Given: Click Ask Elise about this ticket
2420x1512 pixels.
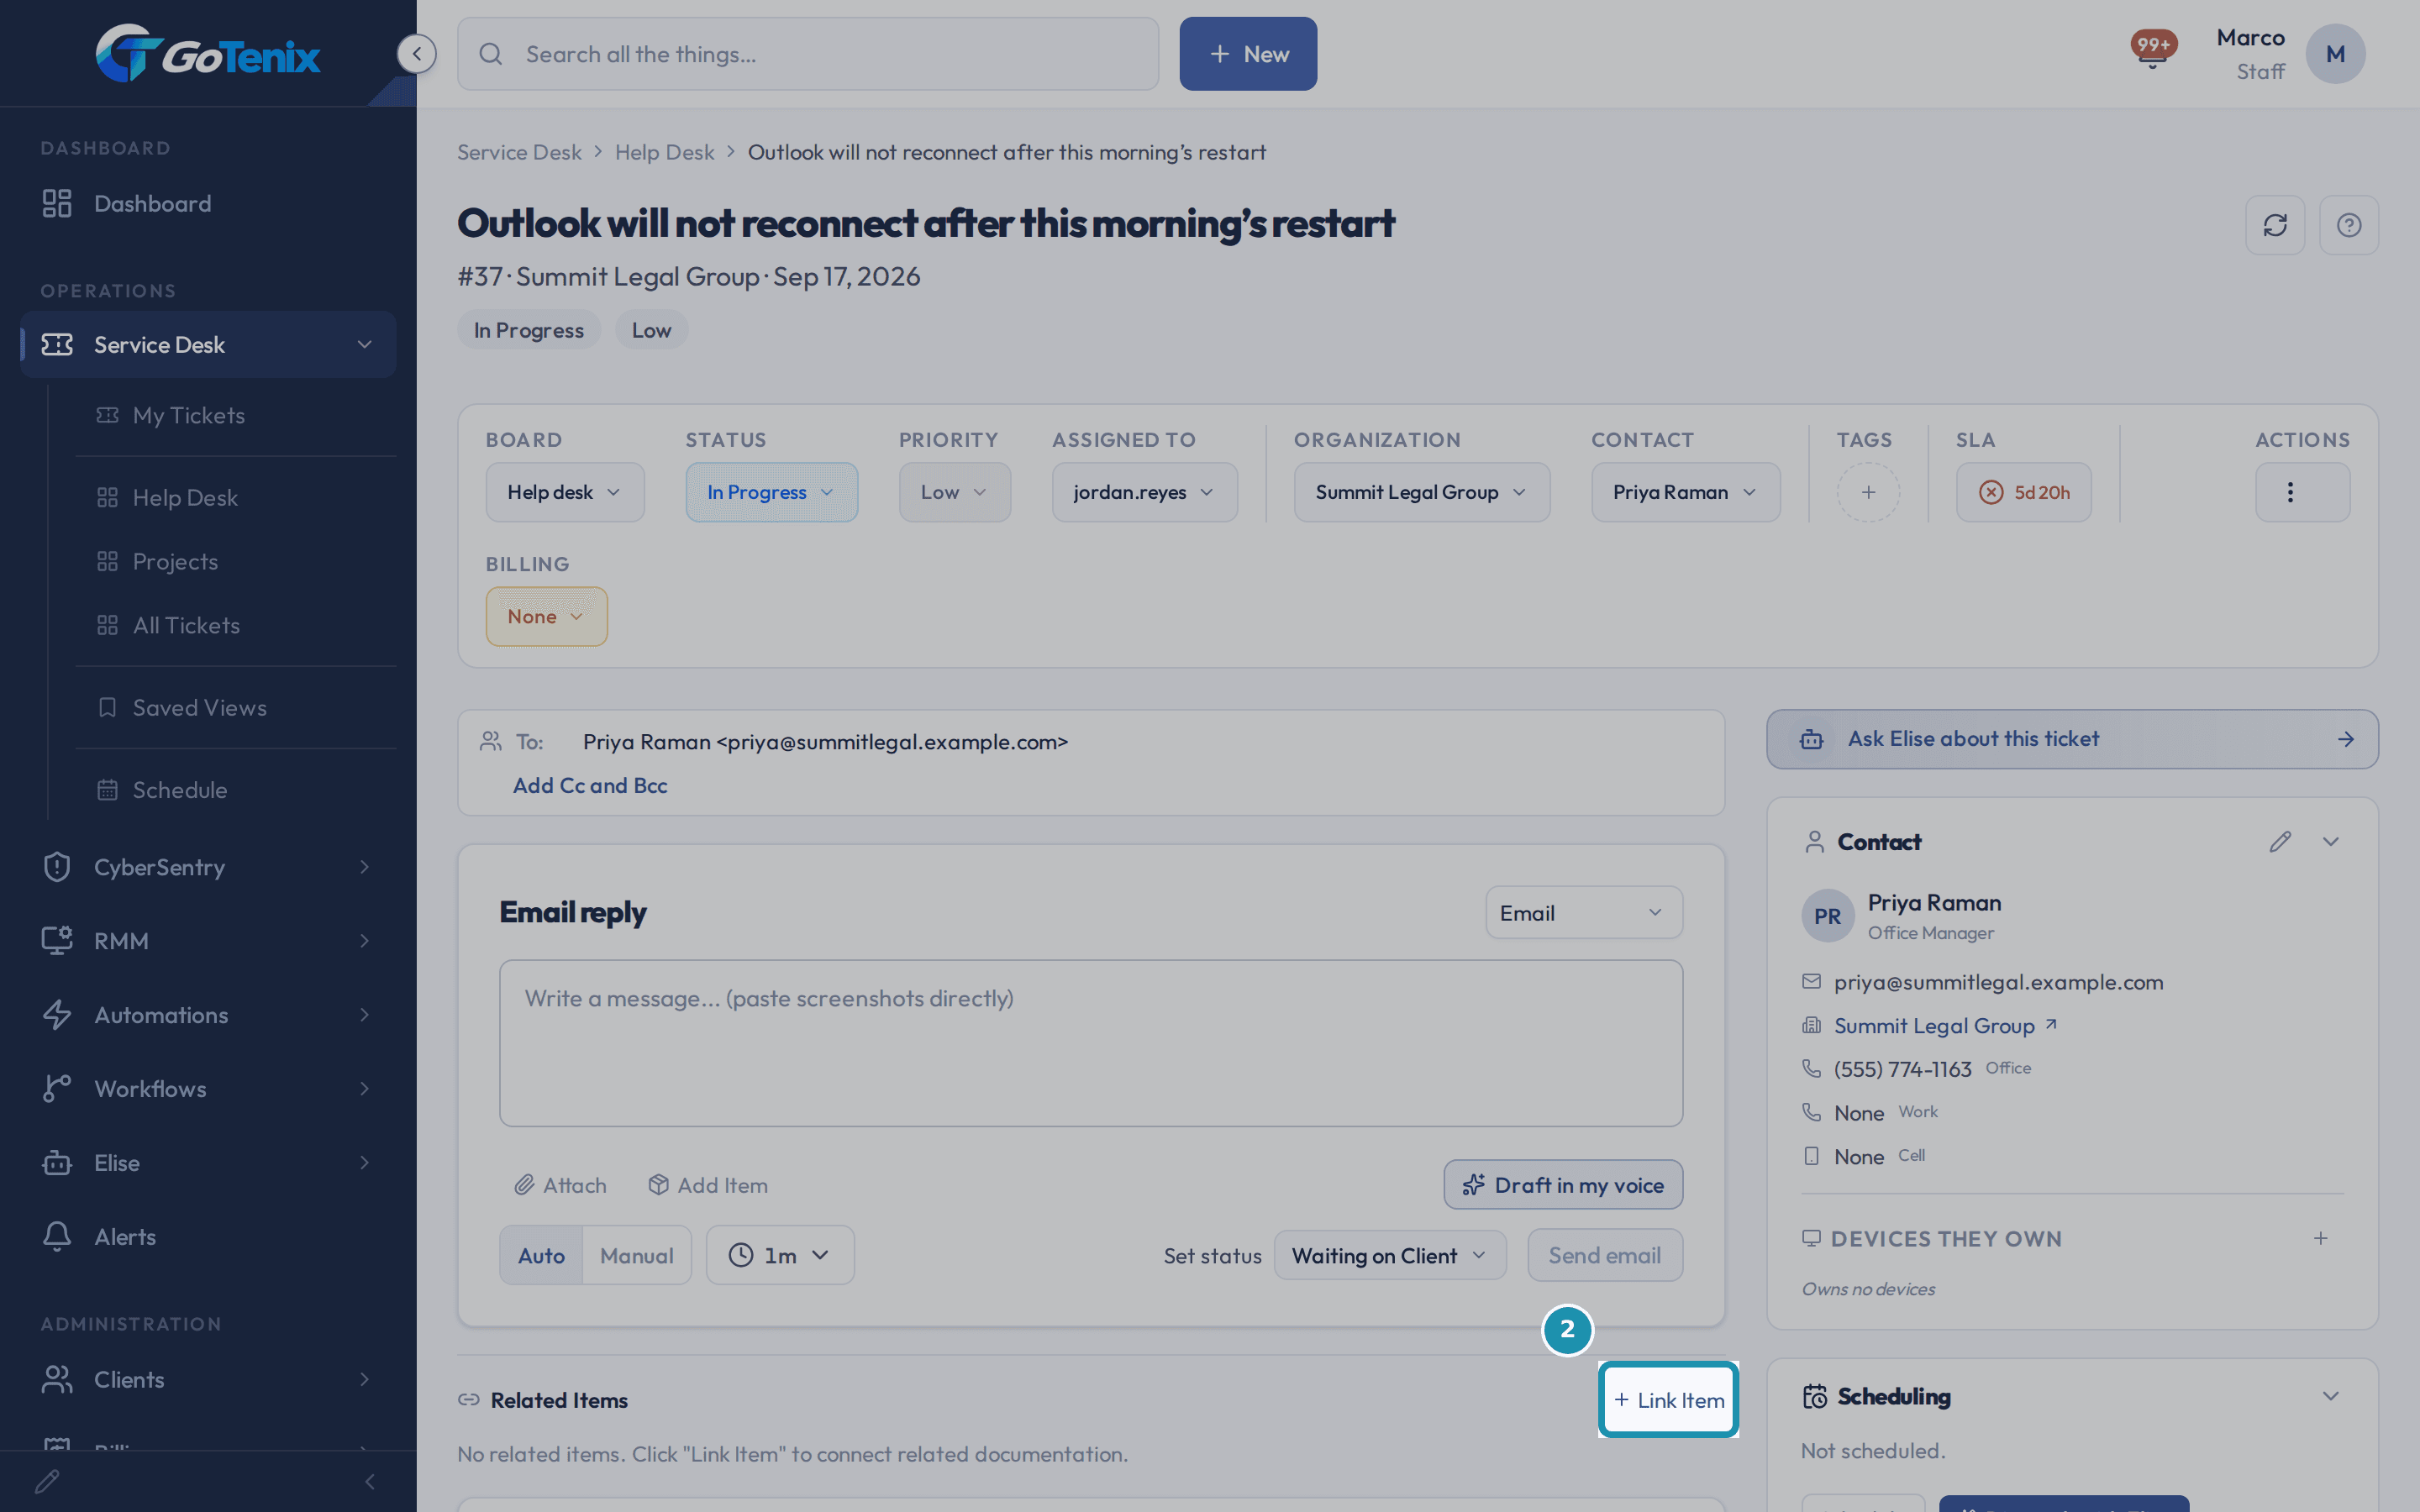Looking at the screenshot, I should [x=2072, y=739].
